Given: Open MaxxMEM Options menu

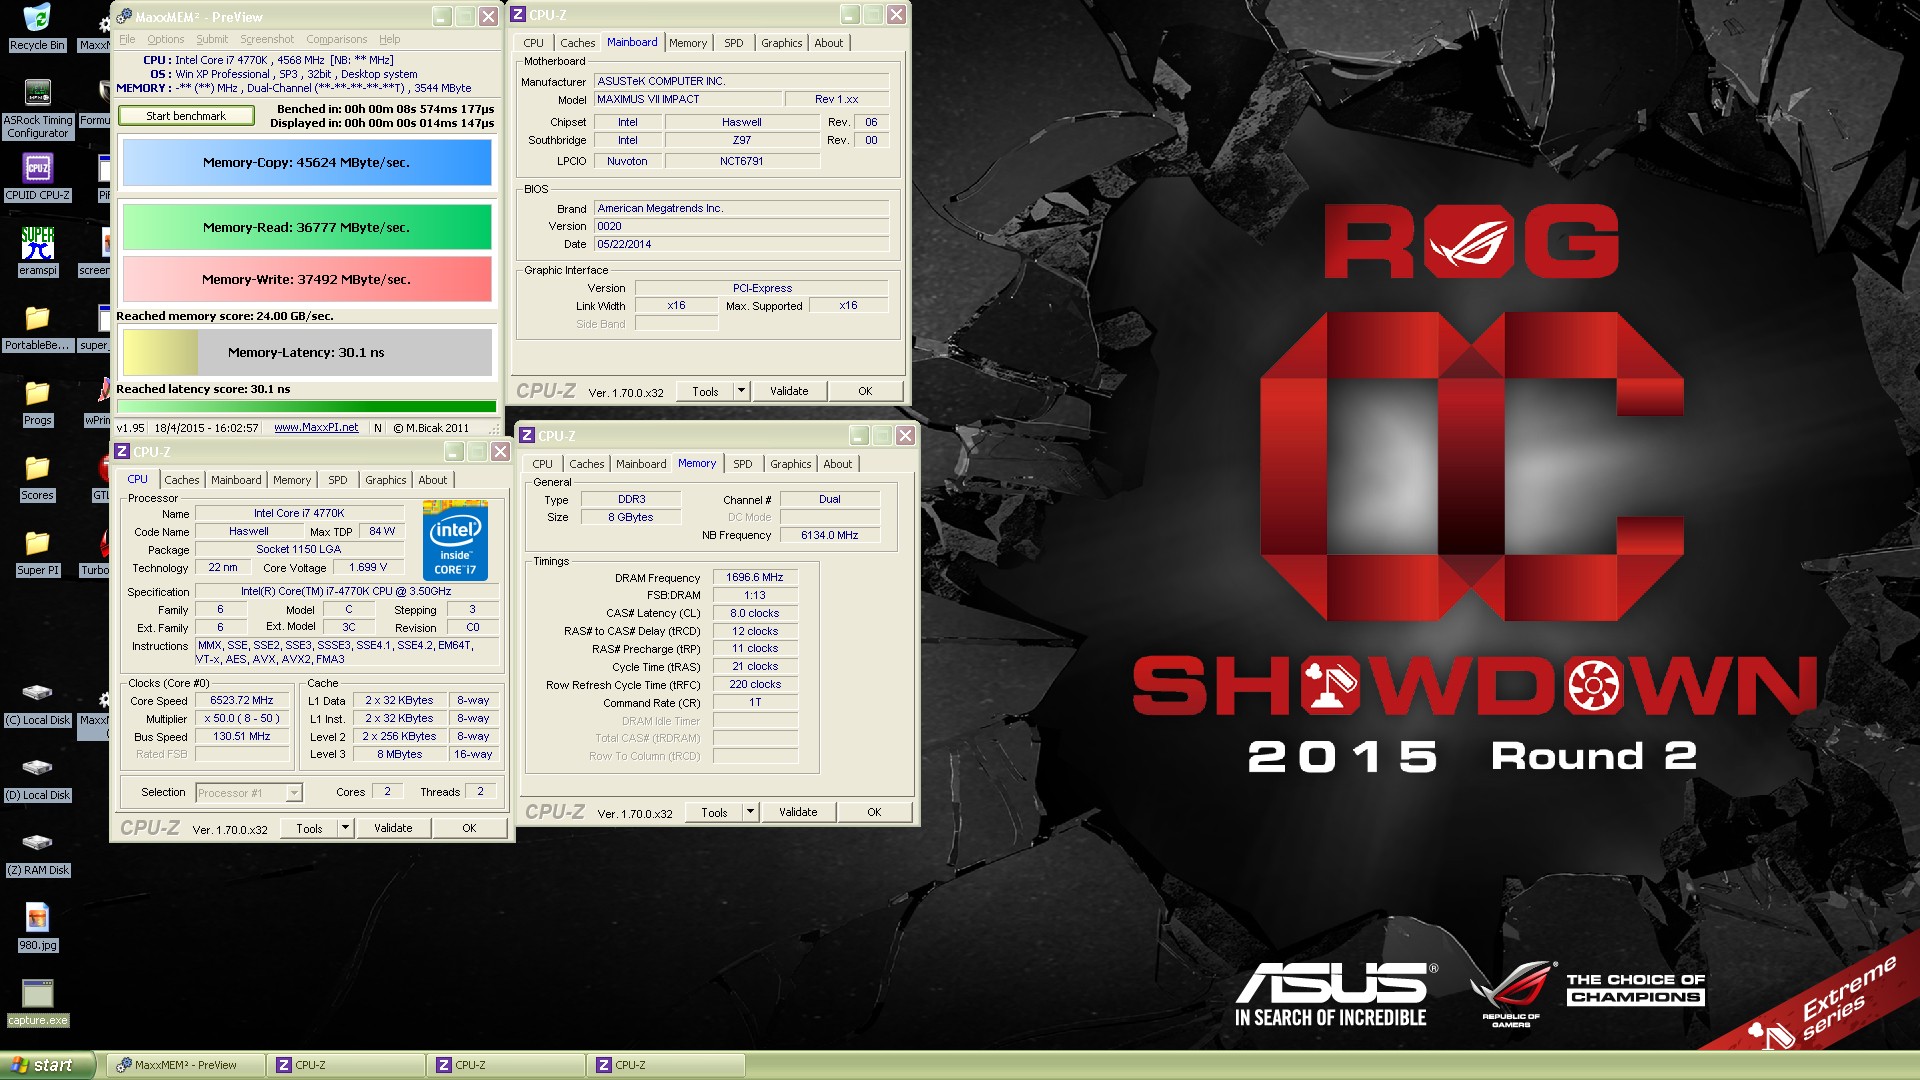Looking at the screenshot, I should point(166,39).
